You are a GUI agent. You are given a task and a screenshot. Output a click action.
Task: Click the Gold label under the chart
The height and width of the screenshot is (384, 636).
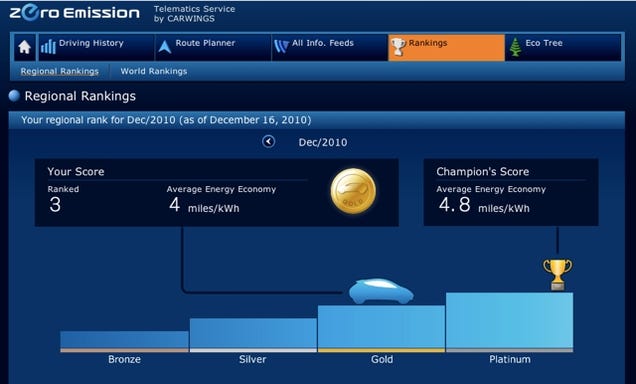tap(382, 359)
